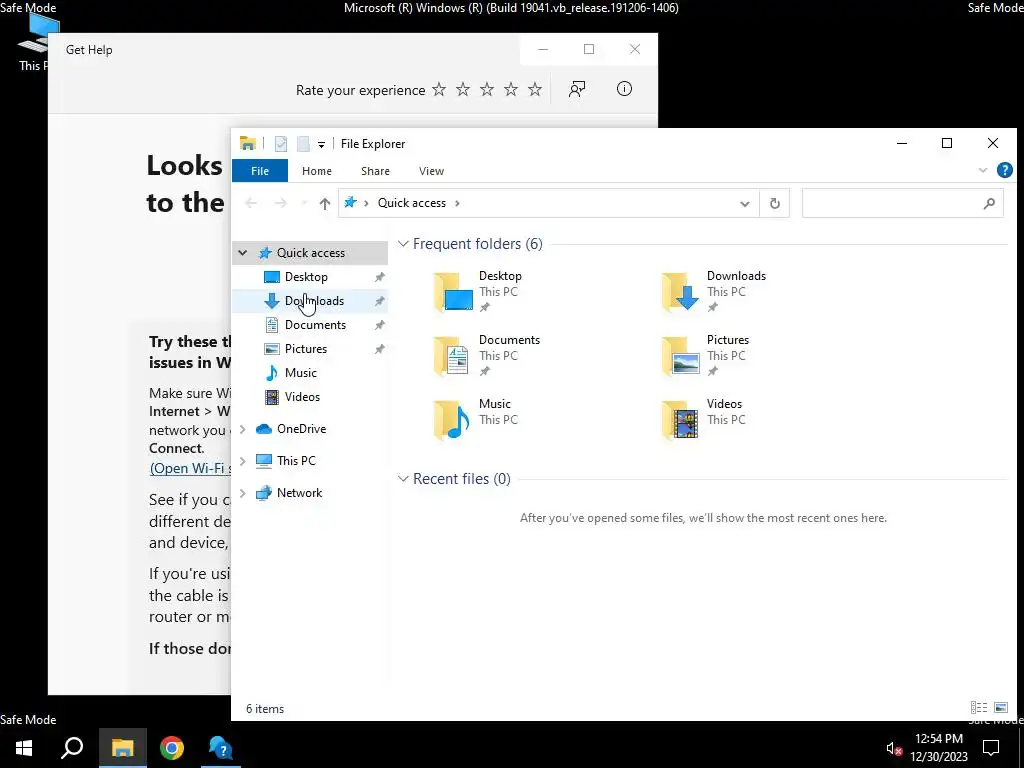Expand the Network tree node
Screen dimensions: 1024x768
pos(242,493)
